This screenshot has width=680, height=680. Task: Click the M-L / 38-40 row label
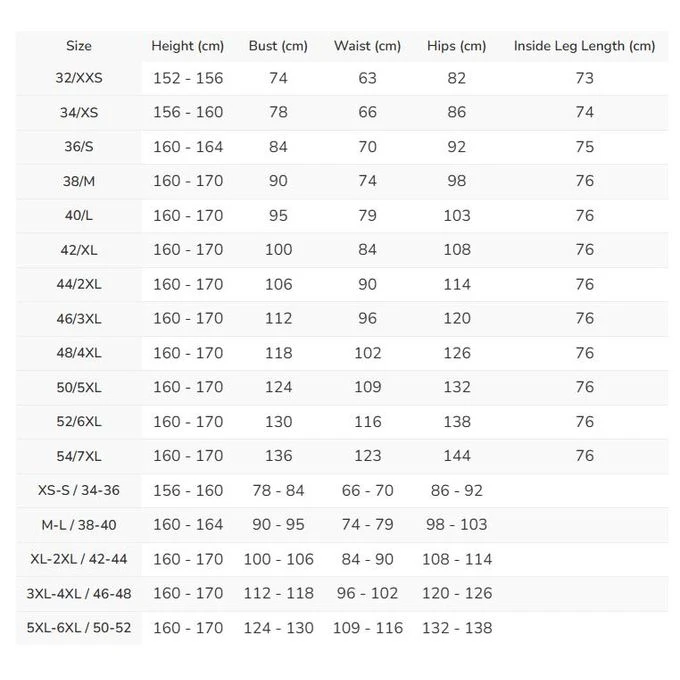[79, 525]
